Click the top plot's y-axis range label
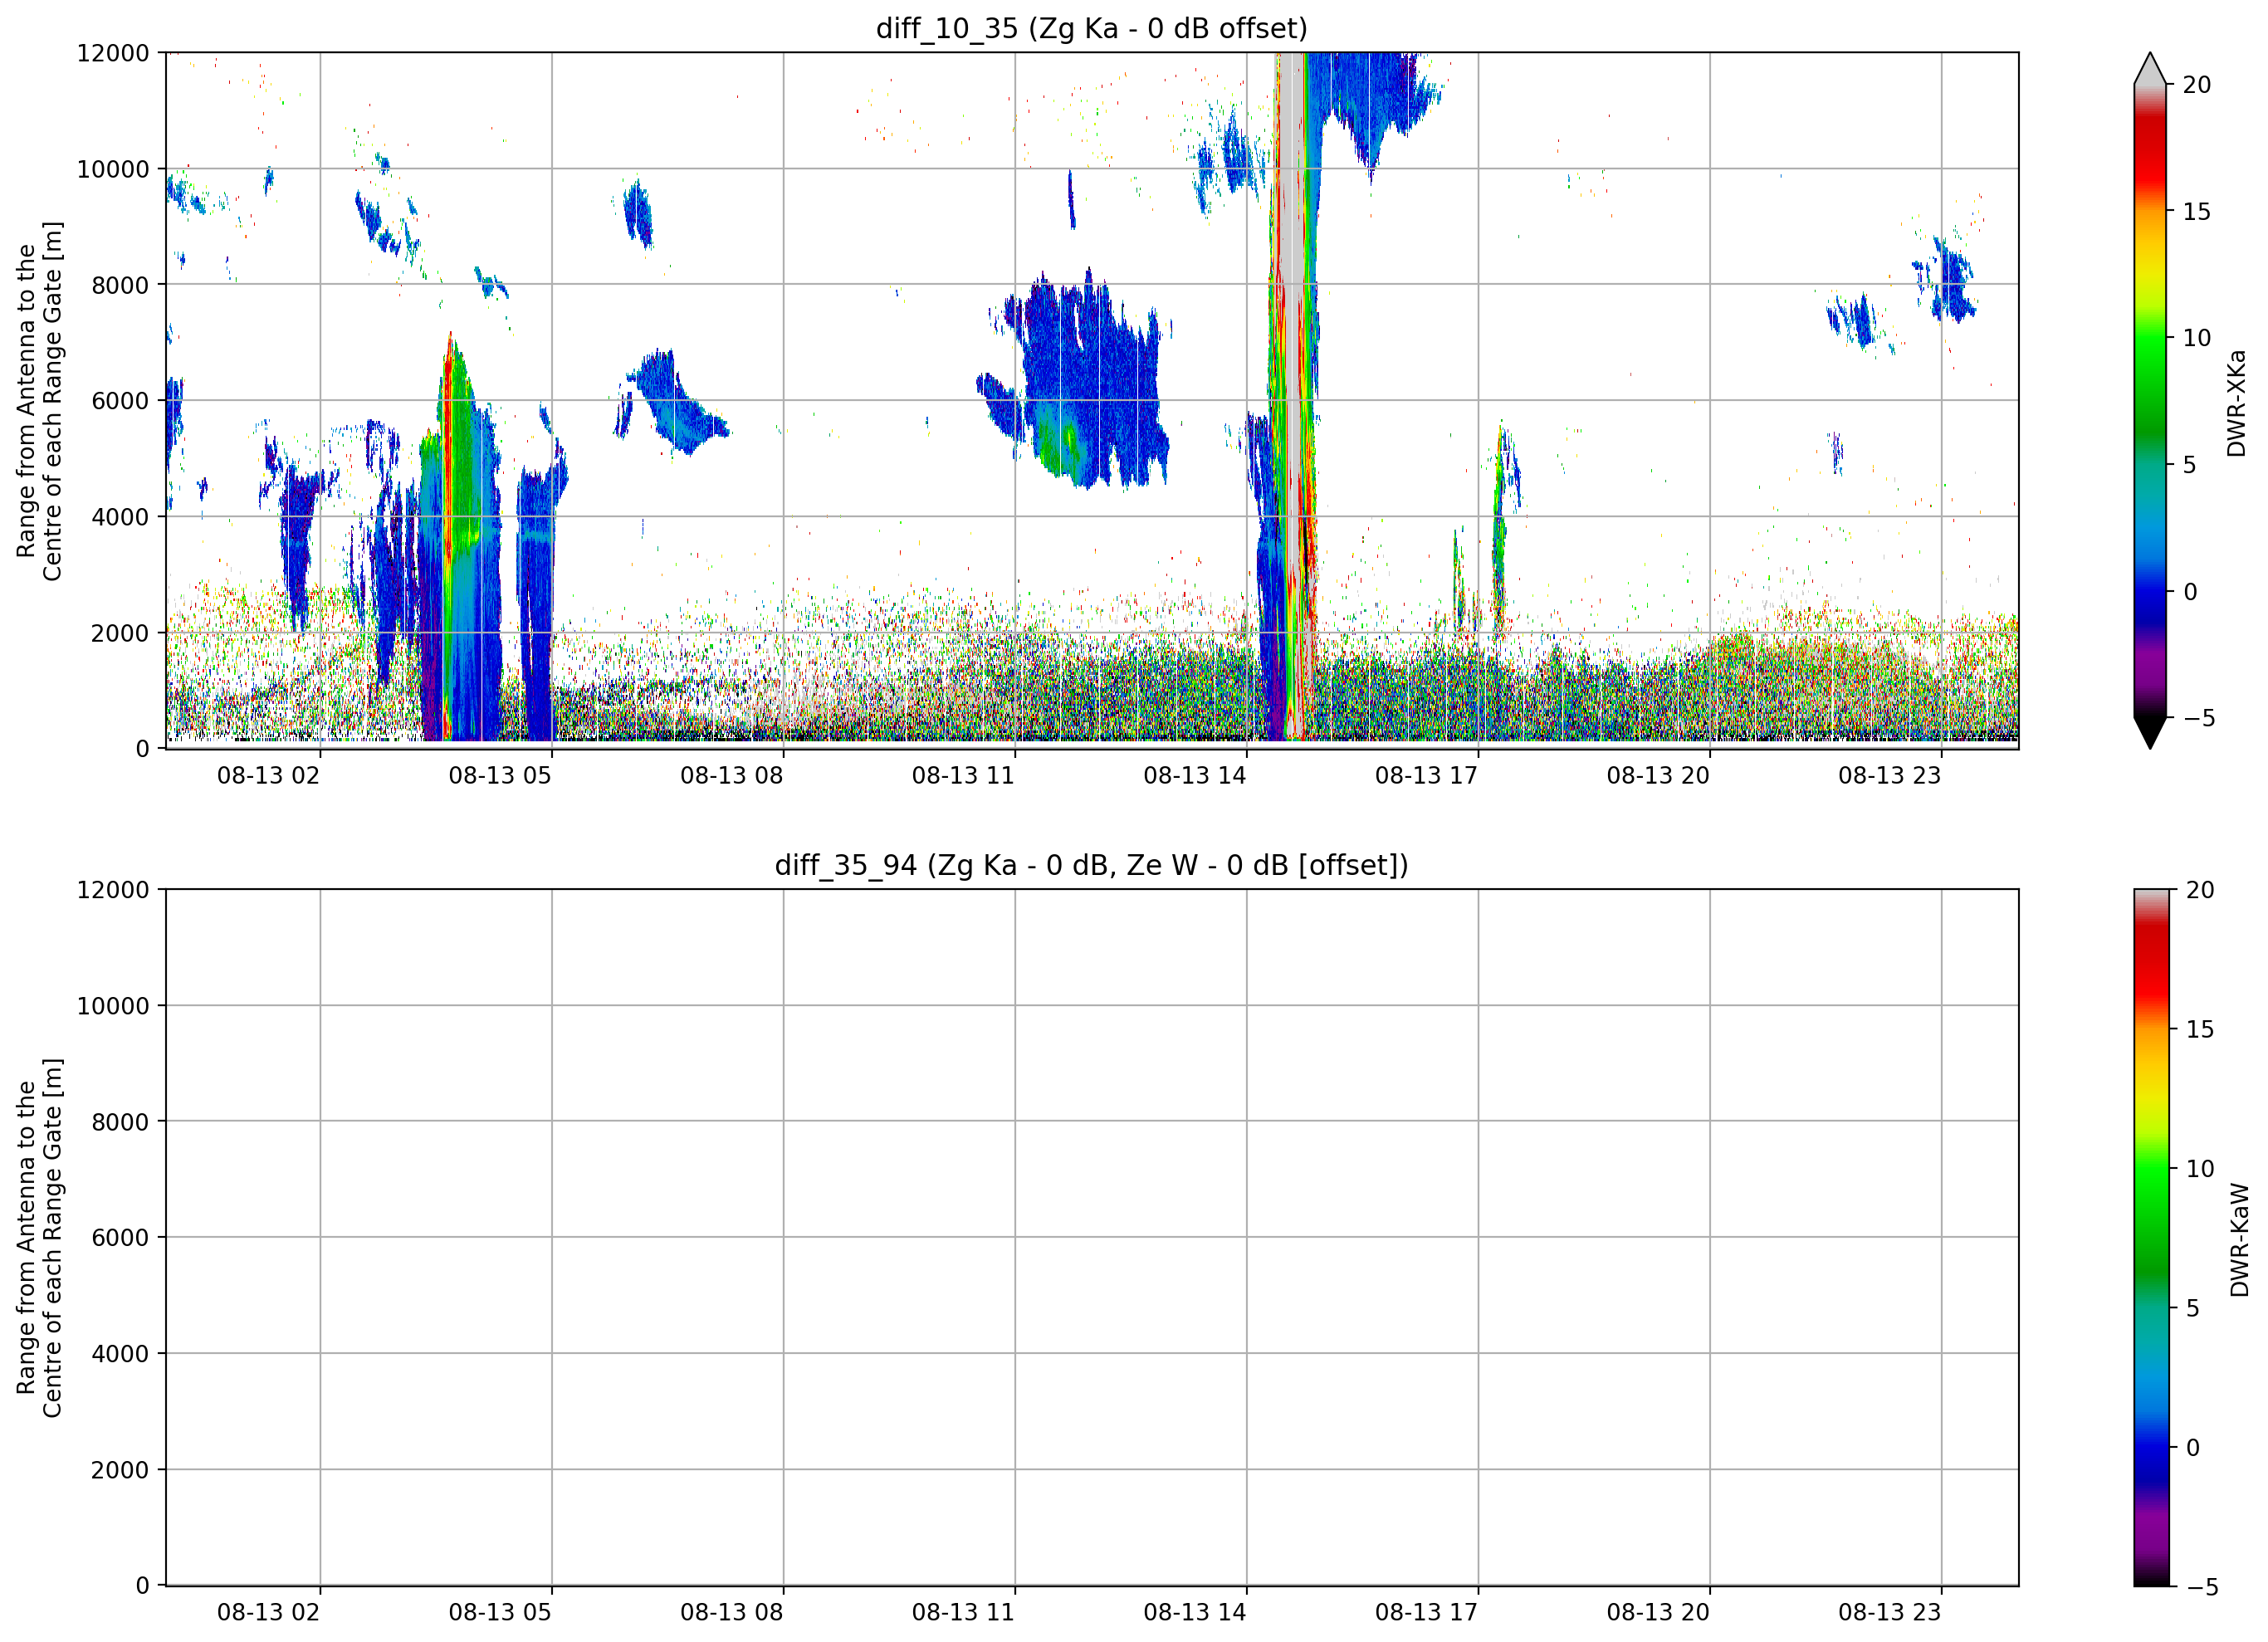The width and height of the screenshot is (2268, 1642). click(40, 401)
